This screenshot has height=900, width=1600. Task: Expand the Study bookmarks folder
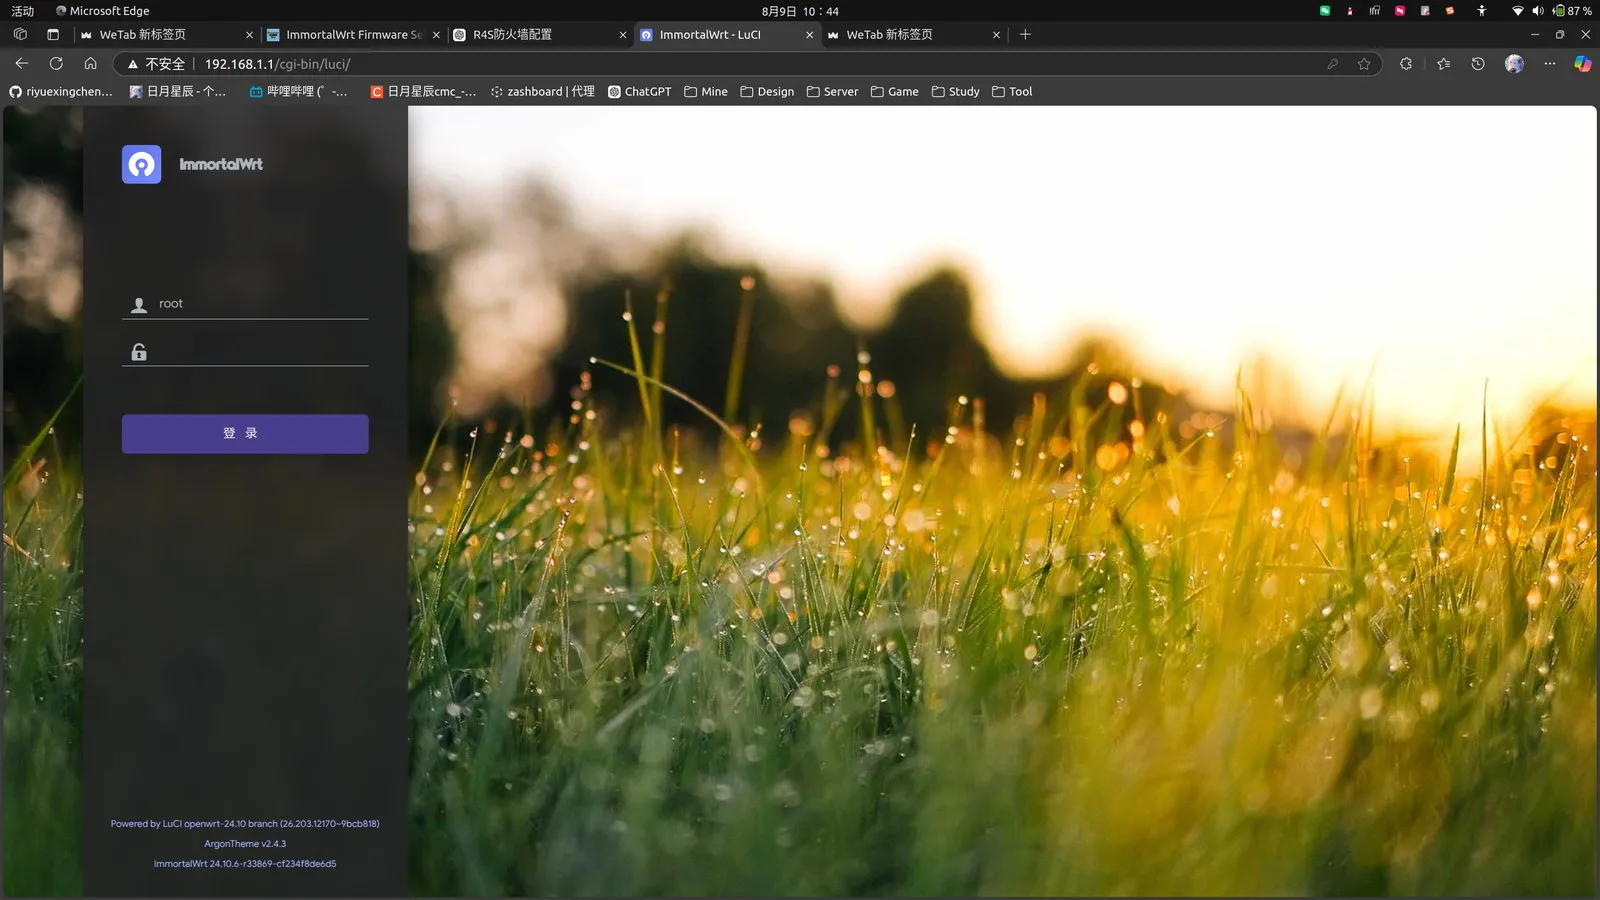[955, 92]
